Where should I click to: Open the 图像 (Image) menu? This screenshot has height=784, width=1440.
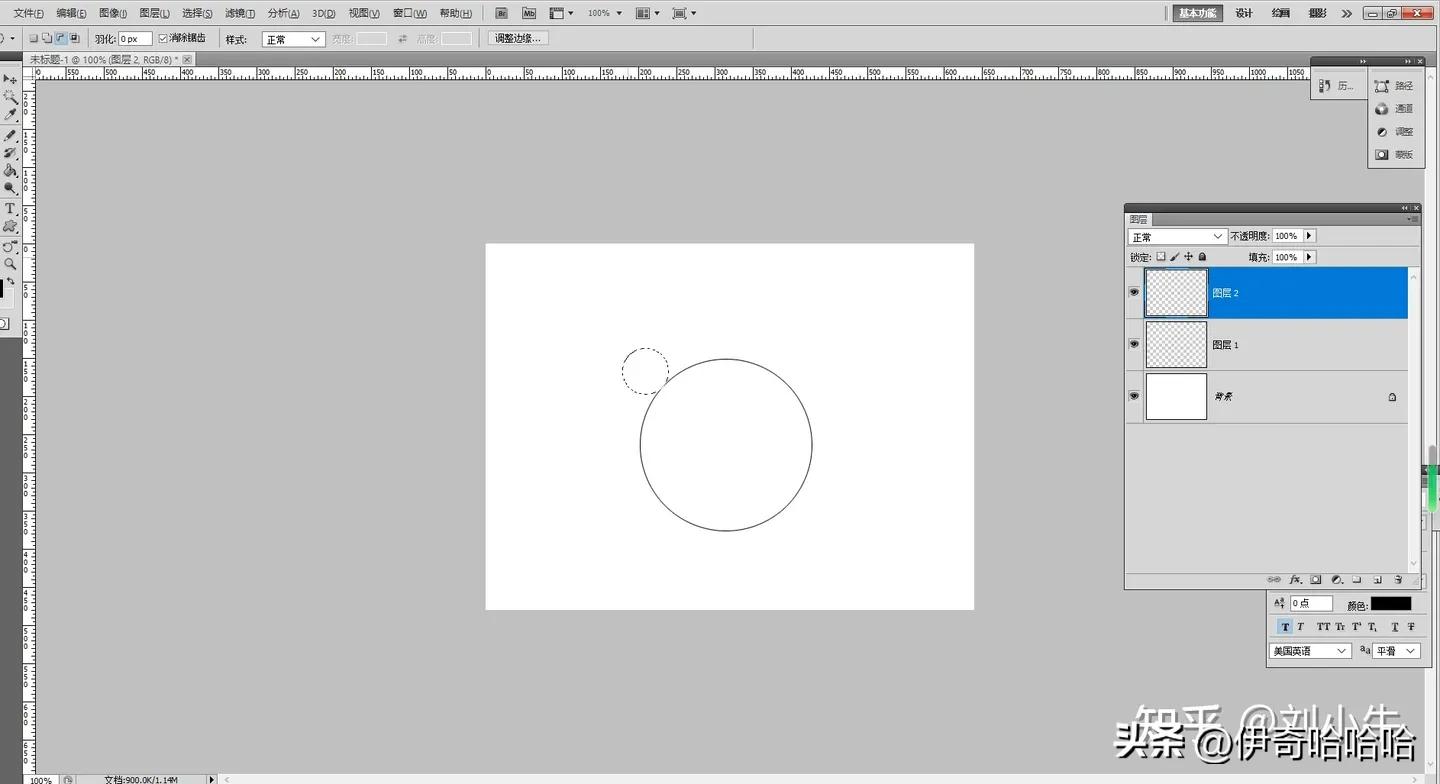point(113,13)
